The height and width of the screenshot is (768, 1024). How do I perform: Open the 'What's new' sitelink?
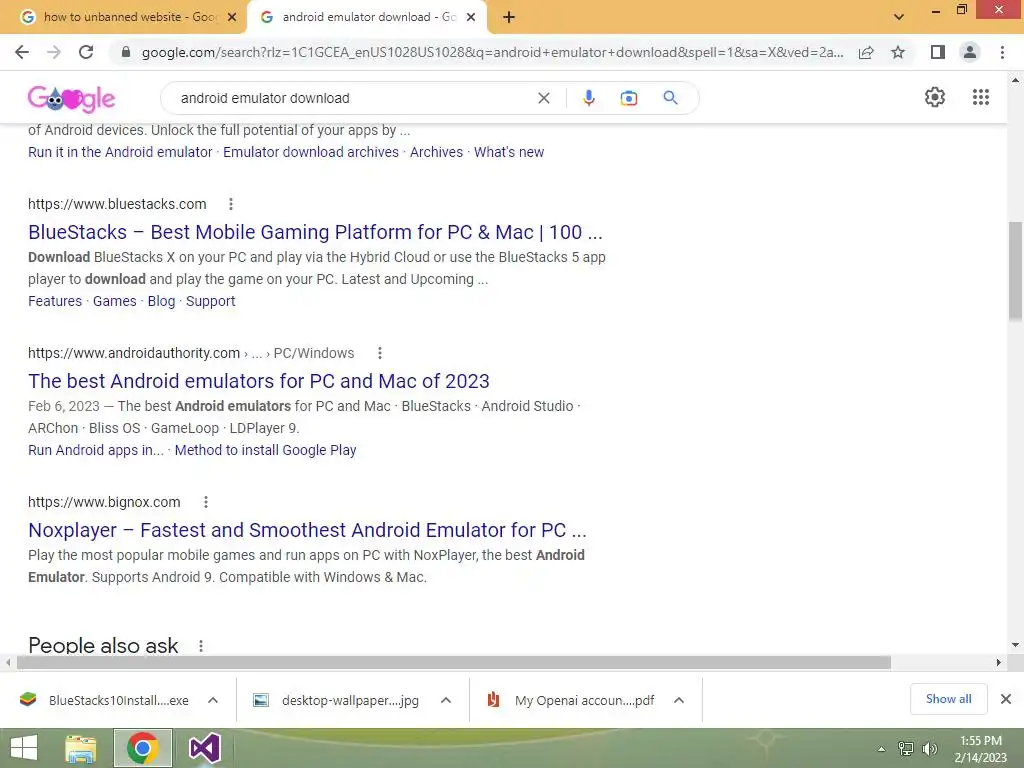point(509,152)
